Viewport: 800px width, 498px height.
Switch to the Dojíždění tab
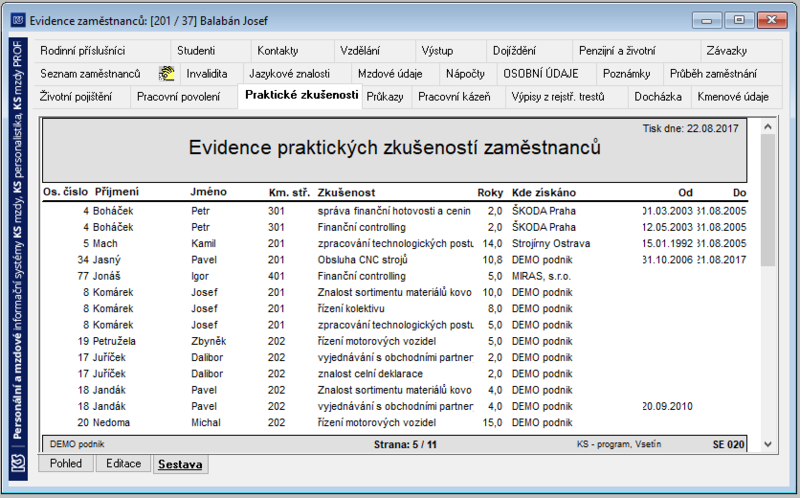click(x=530, y=51)
